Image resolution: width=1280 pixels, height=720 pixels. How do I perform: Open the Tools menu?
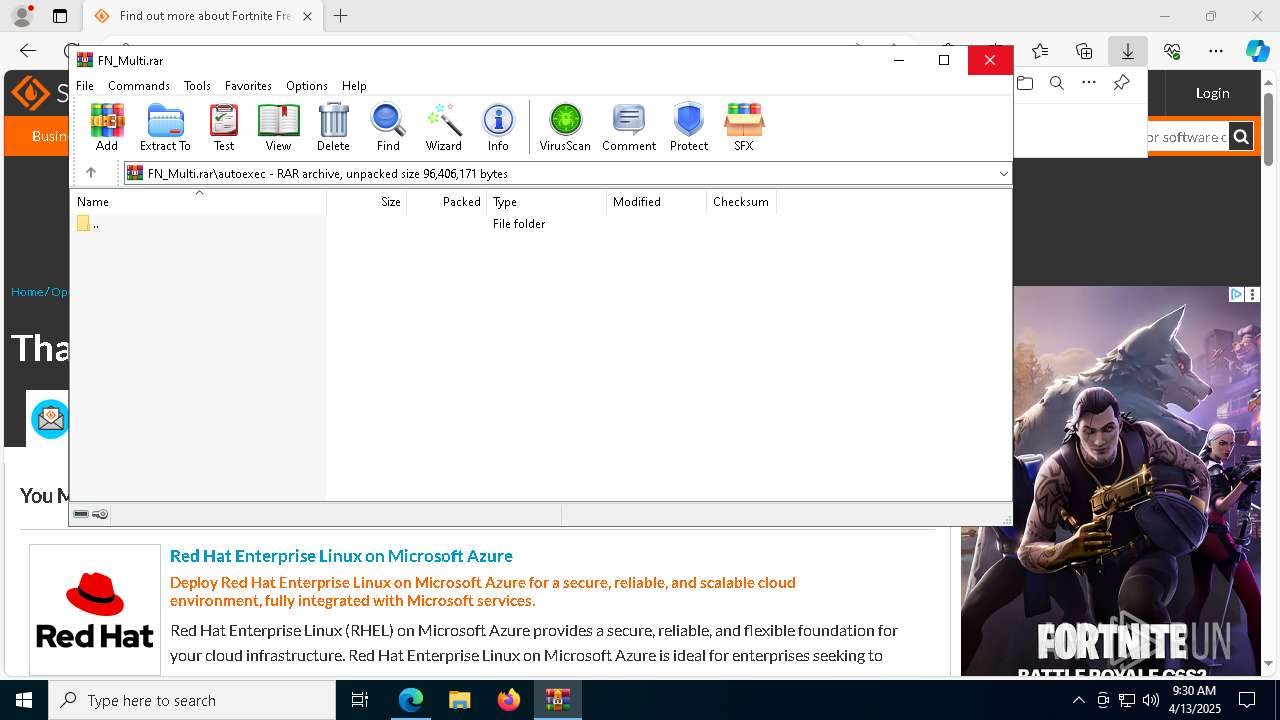coord(197,86)
